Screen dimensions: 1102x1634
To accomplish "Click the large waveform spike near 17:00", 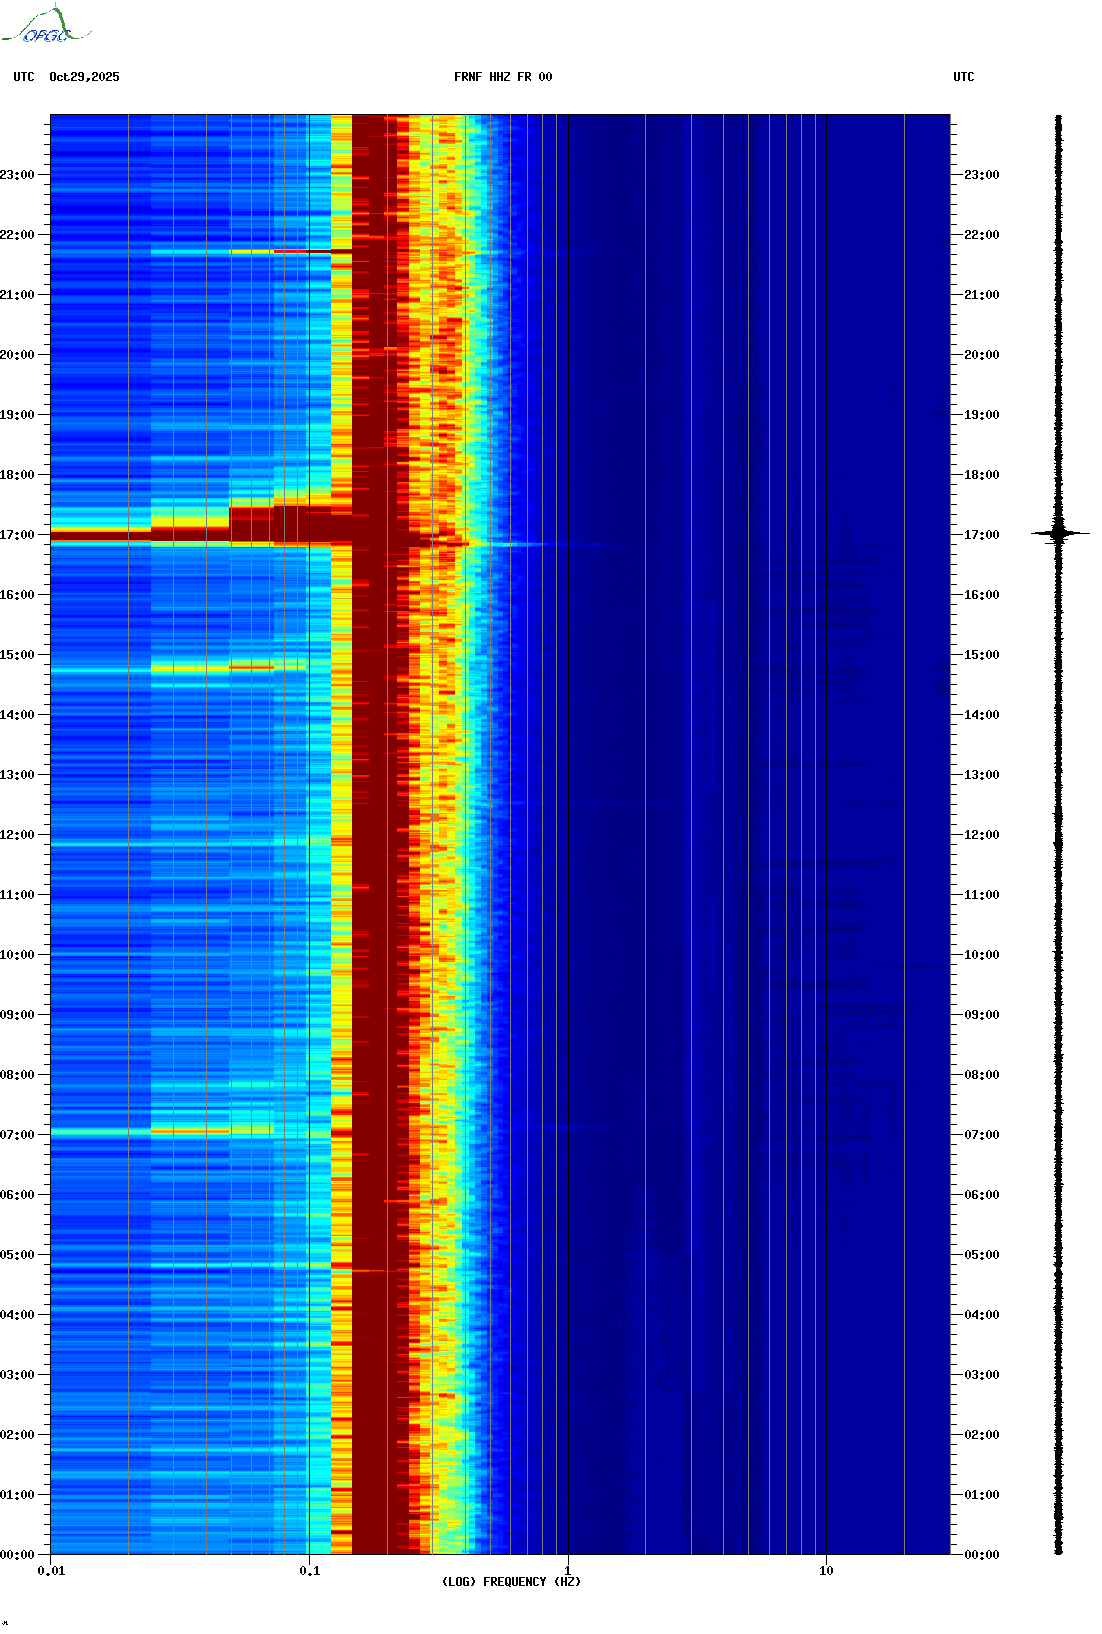I will 1059,533.
